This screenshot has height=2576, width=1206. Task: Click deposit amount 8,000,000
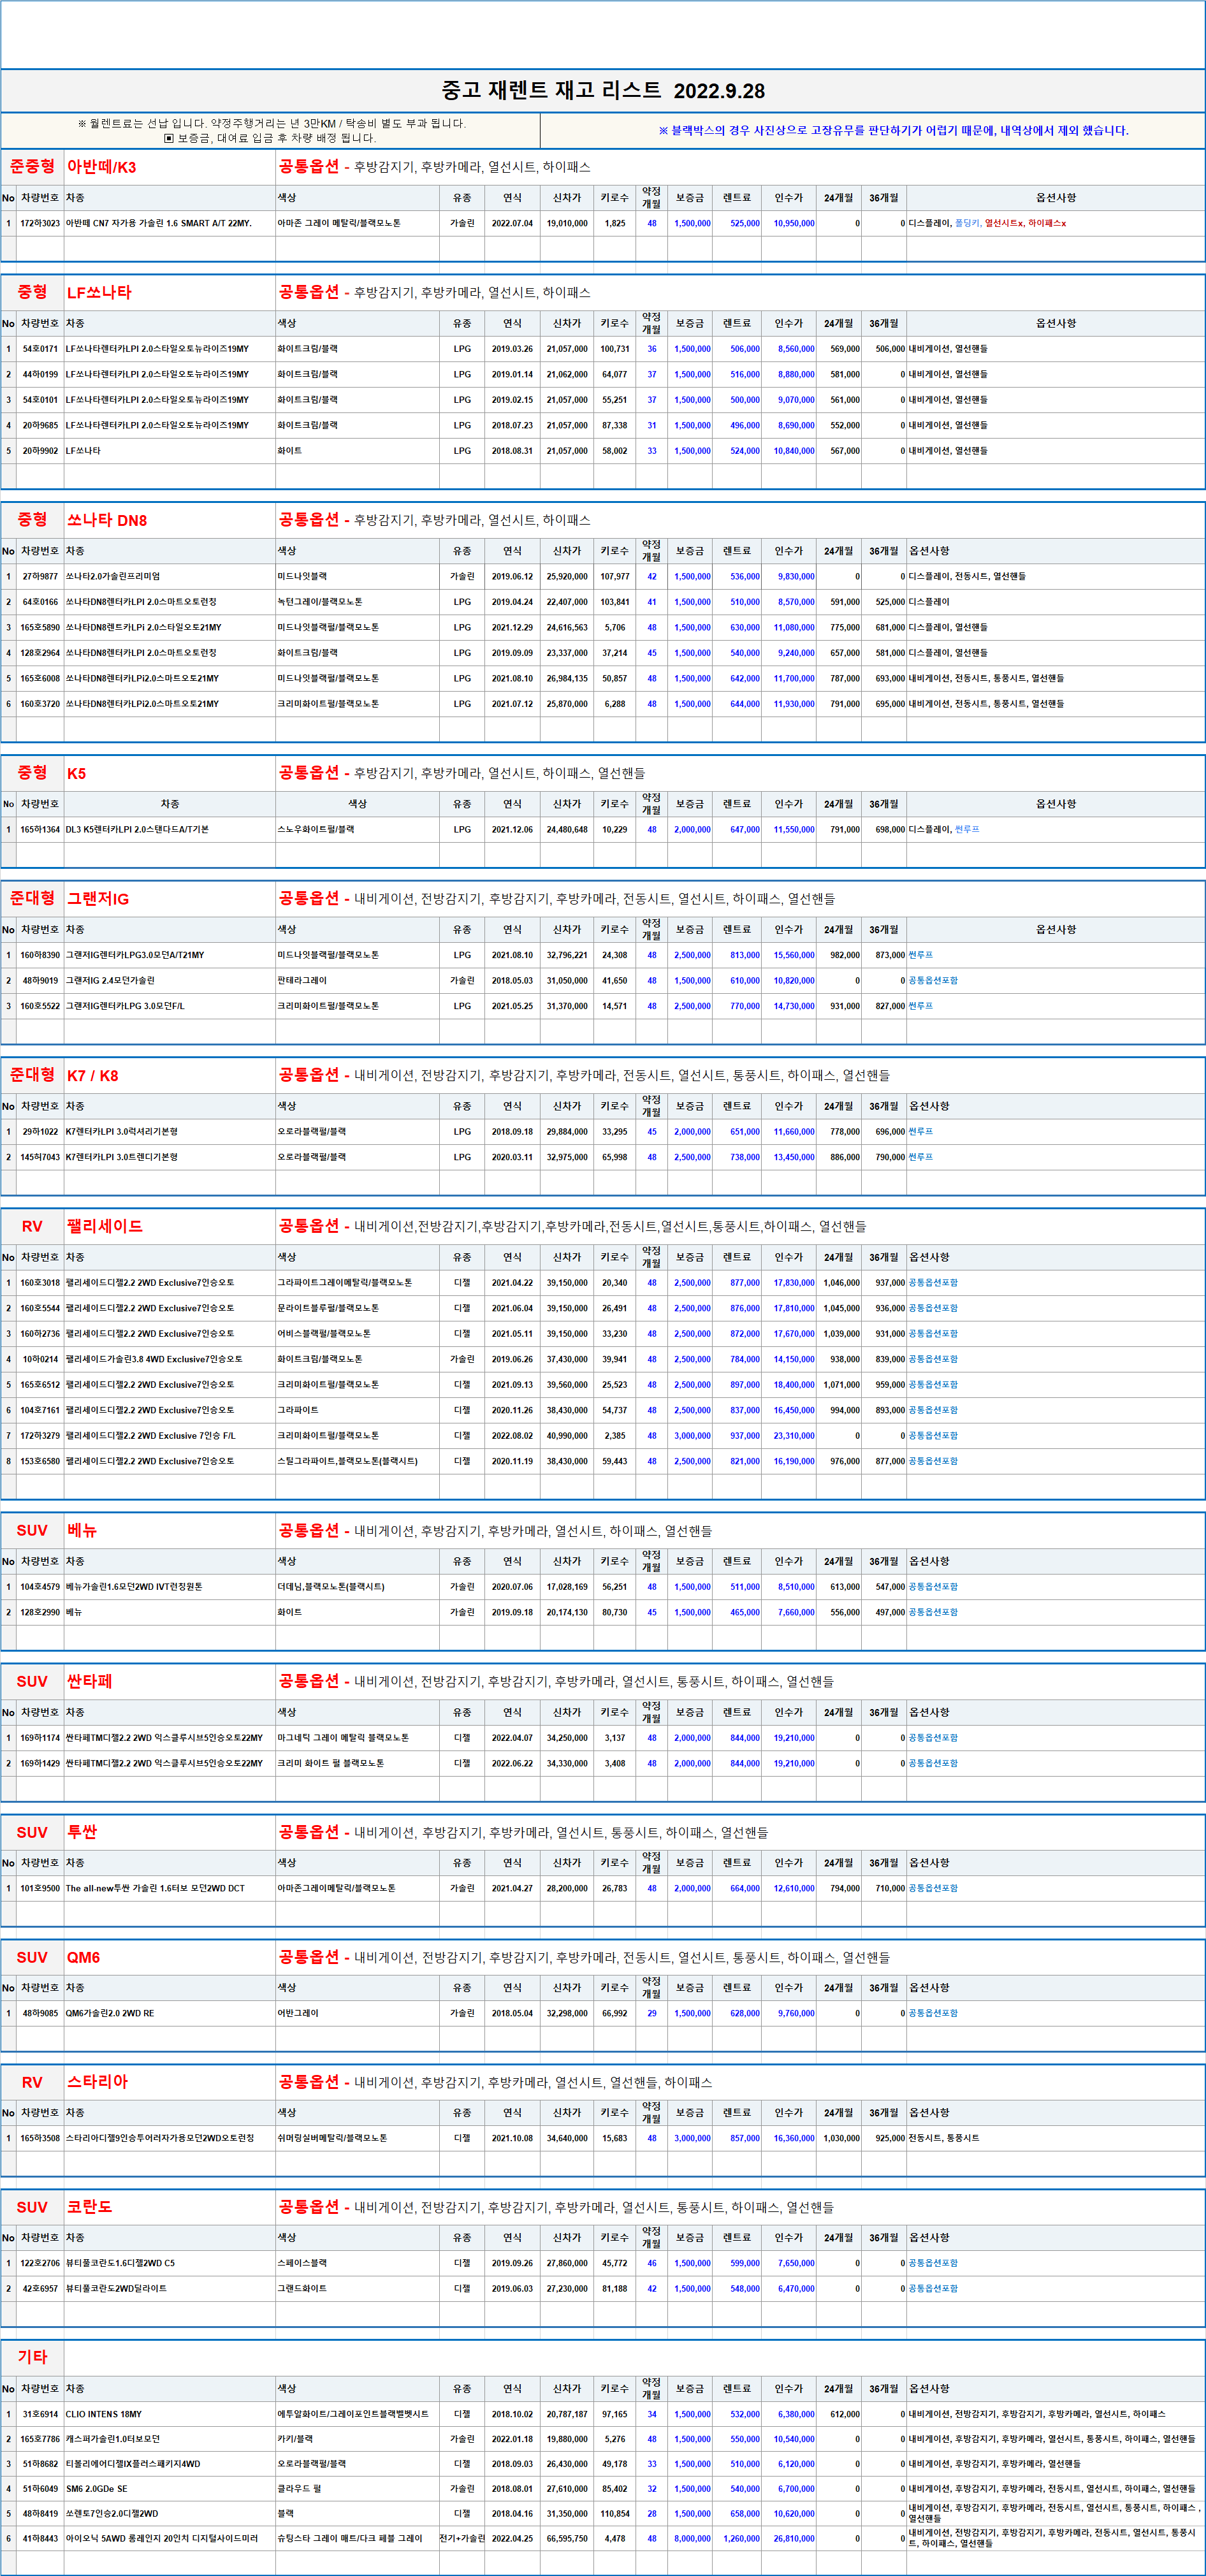692,2538
